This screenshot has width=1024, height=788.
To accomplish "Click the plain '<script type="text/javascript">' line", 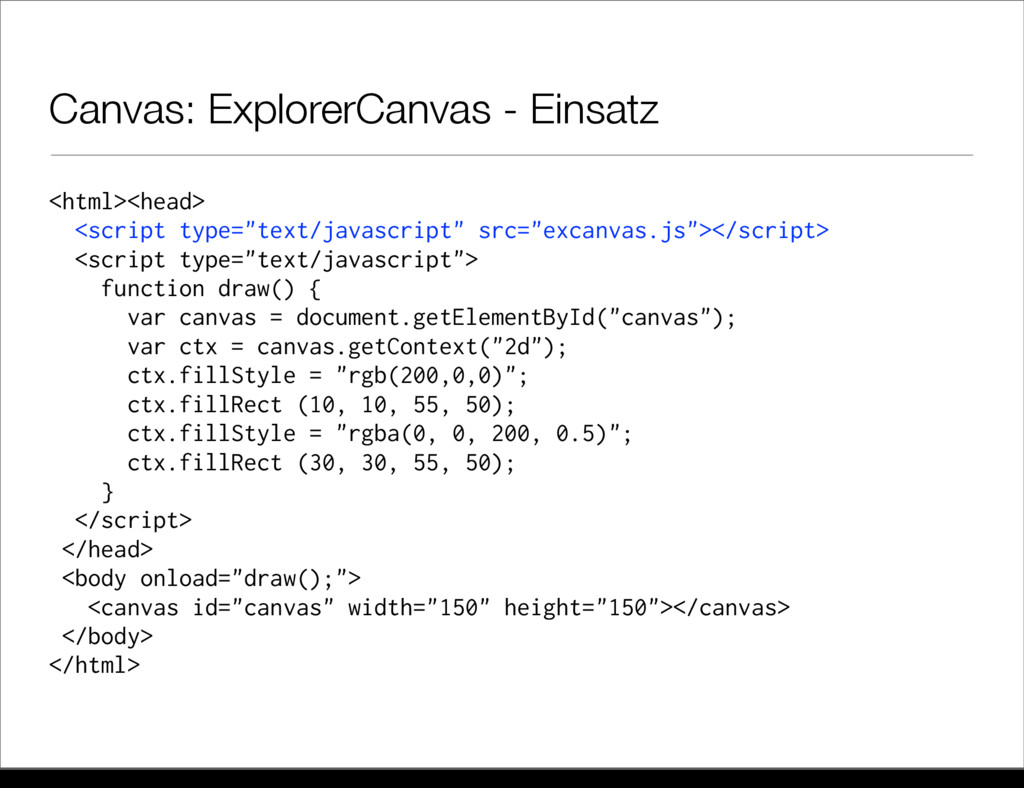I will [276, 260].
